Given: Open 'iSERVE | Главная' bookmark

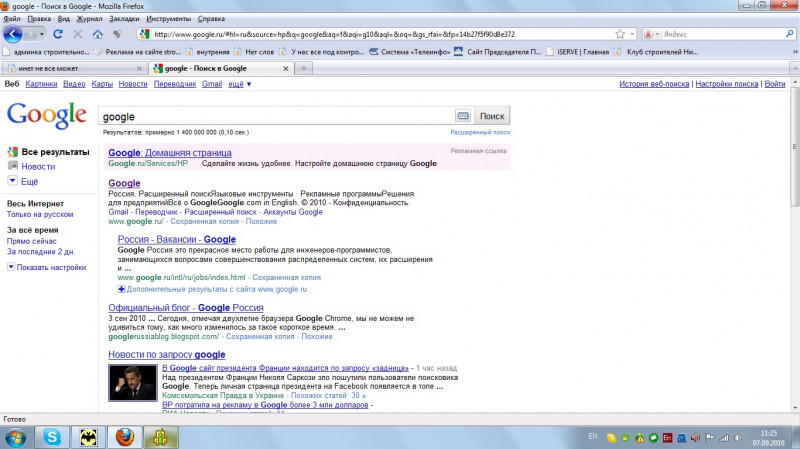Looking at the screenshot, I should click(577, 52).
